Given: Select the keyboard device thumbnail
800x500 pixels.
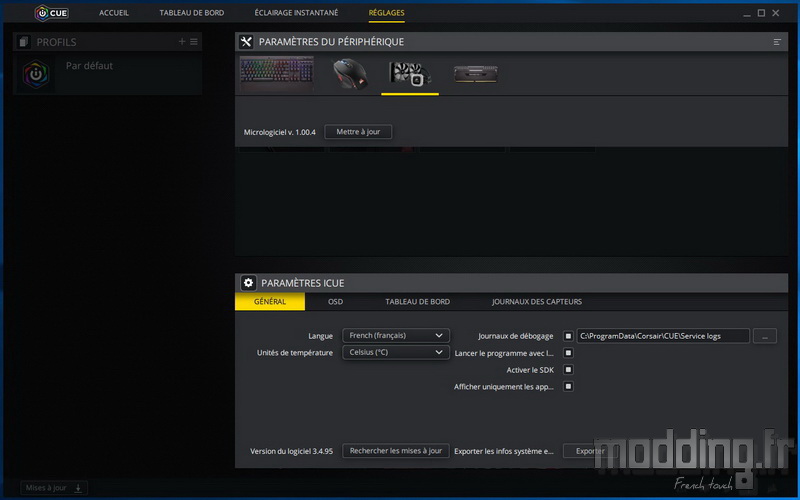Looking at the screenshot, I should [x=277, y=74].
